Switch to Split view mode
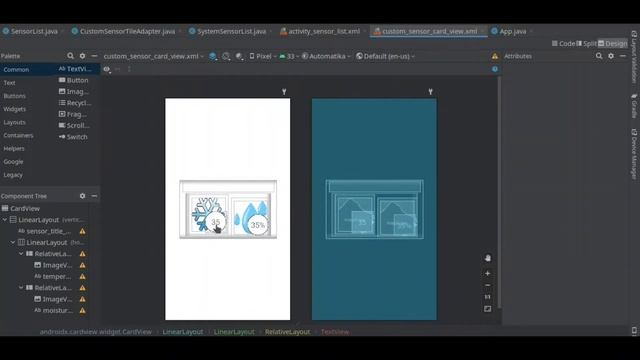This screenshot has height=360, width=640. point(587,43)
